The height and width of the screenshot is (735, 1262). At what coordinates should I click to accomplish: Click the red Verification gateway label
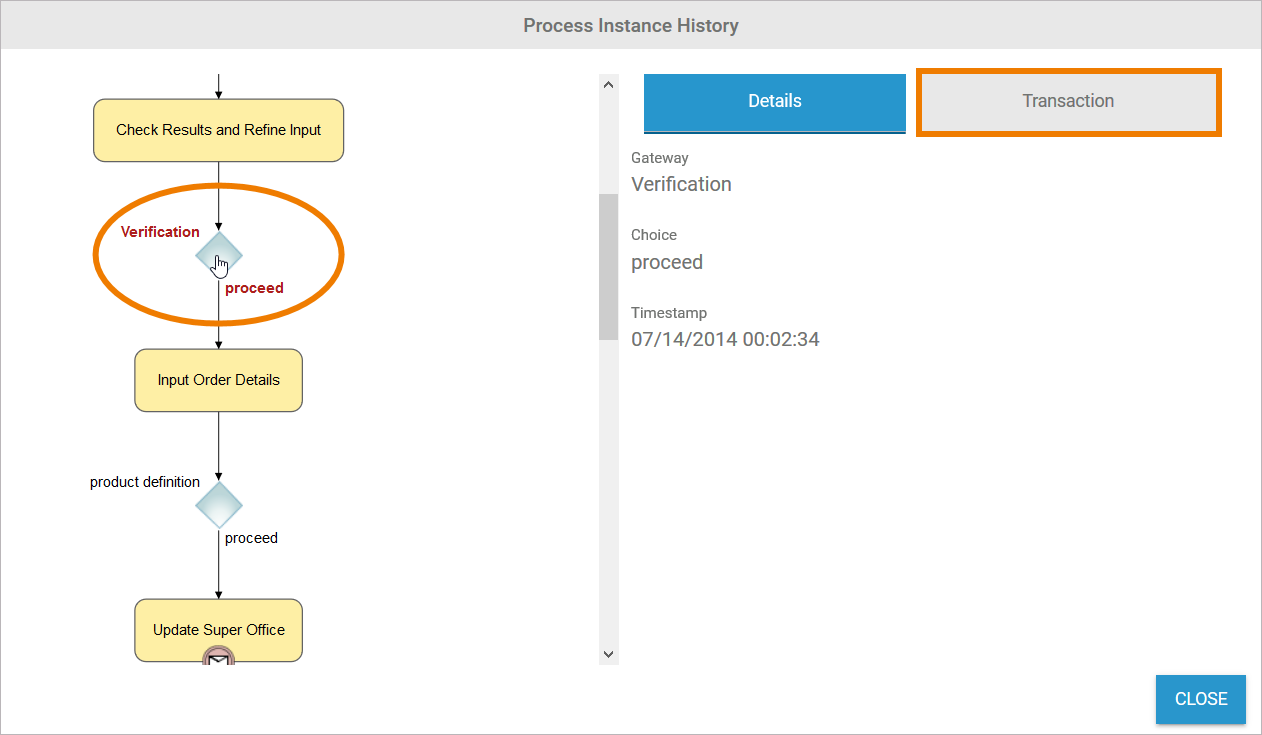(x=160, y=232)
